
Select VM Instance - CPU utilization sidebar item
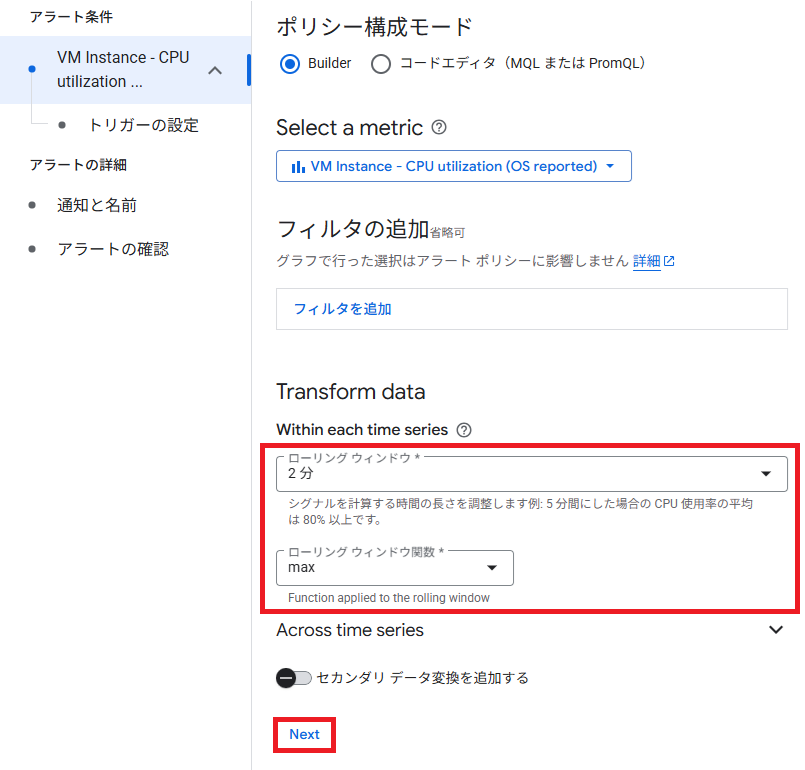tap(122, 70)
